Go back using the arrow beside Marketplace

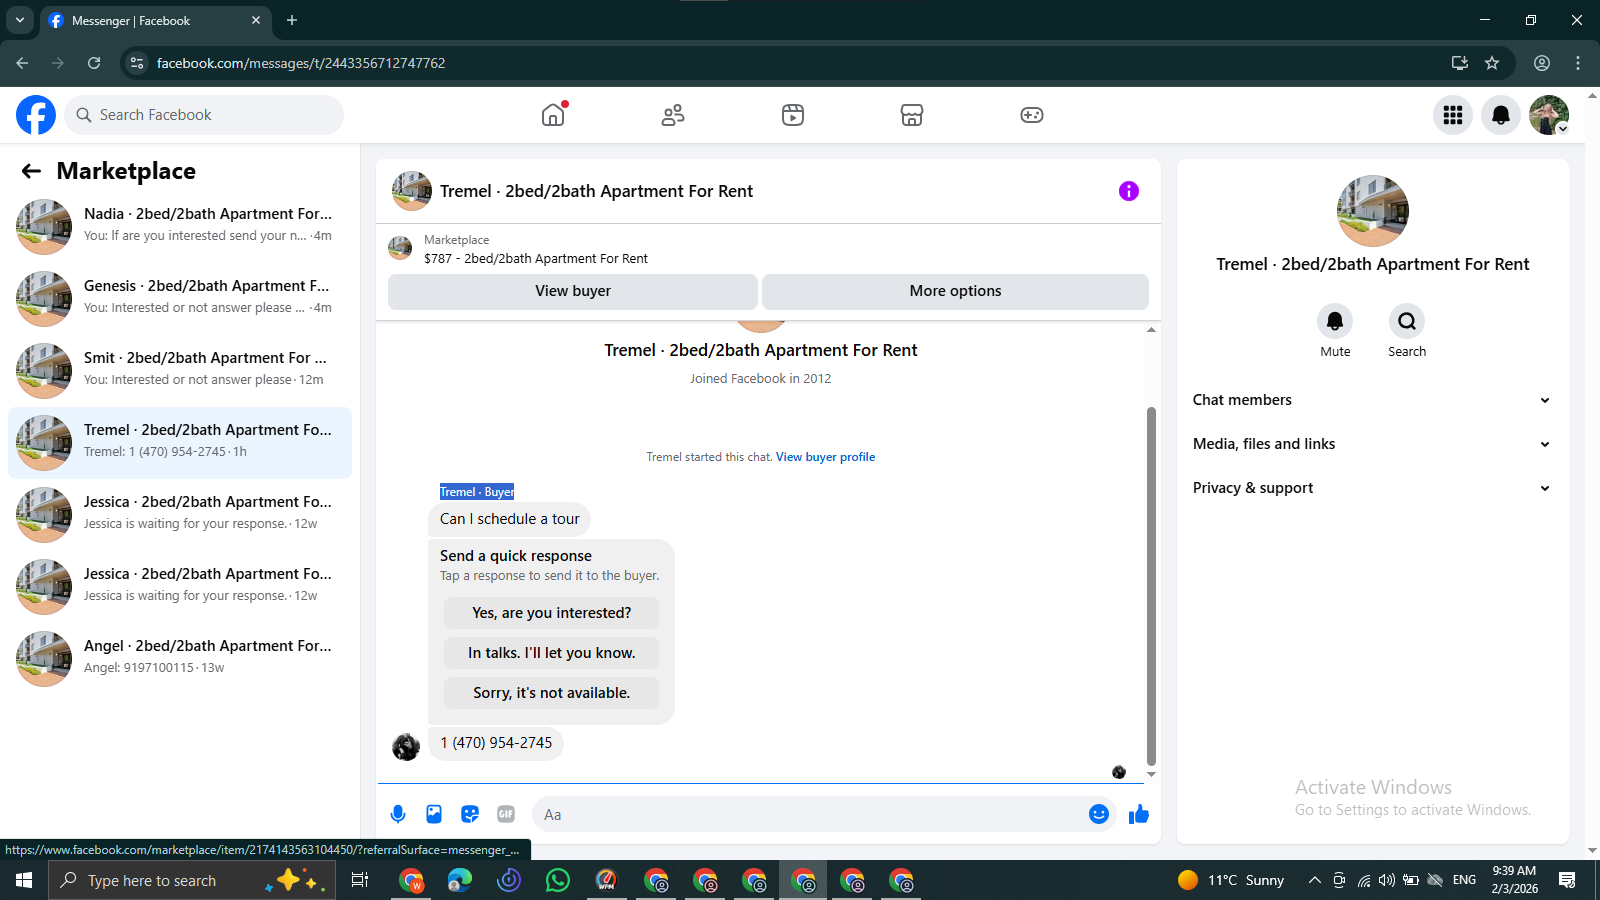(x=31, y=171)
